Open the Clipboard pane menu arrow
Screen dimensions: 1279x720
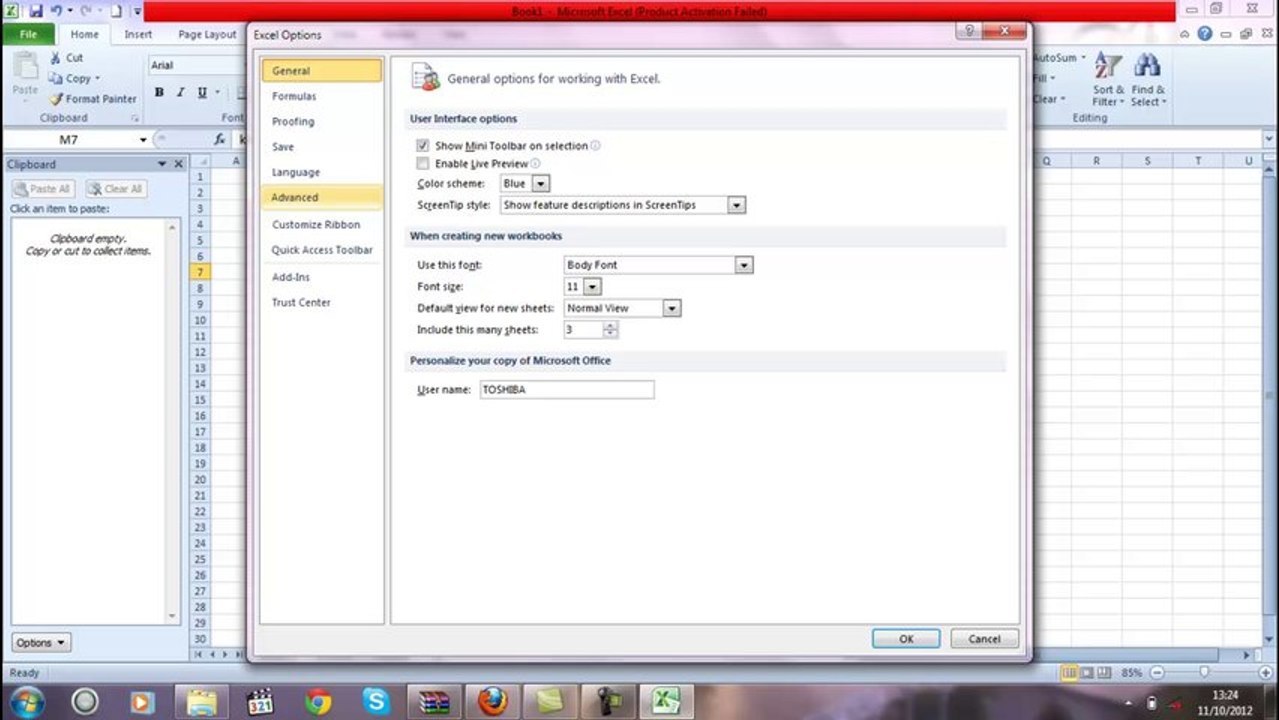(x=162, y=164)
